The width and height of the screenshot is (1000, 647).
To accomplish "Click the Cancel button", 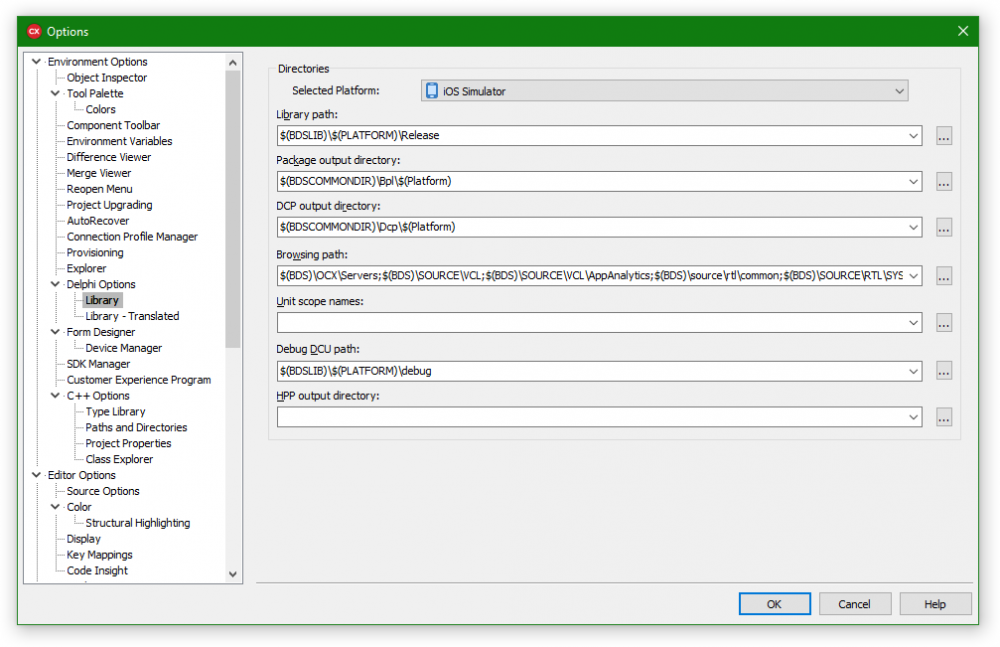I will [855, 604].
